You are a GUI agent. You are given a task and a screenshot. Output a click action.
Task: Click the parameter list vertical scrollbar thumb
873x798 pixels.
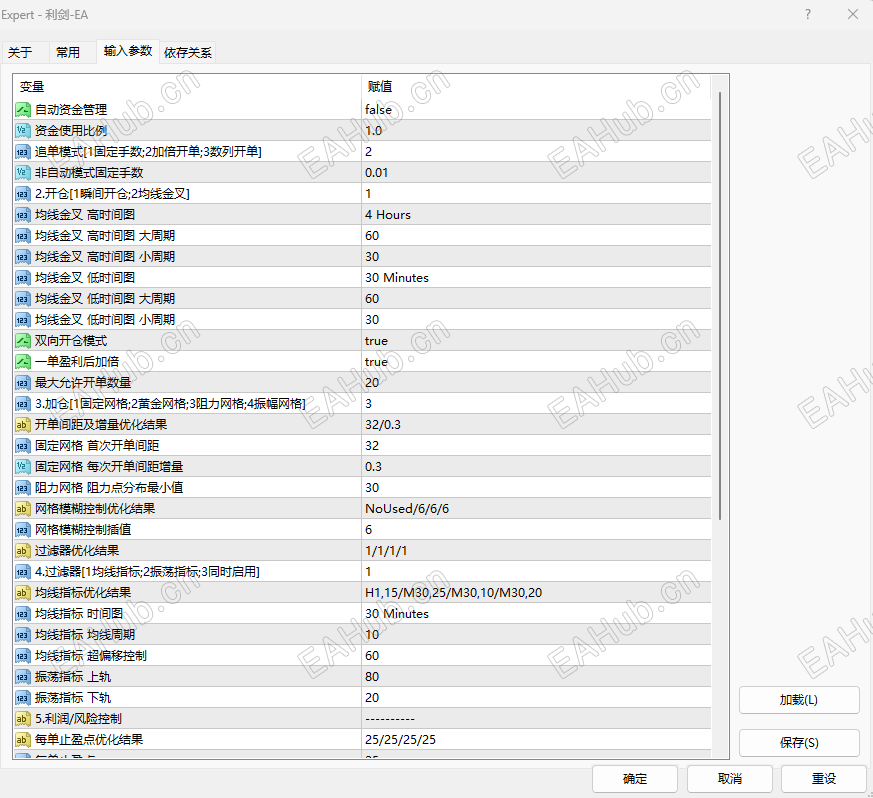click(x=720, y=306)
